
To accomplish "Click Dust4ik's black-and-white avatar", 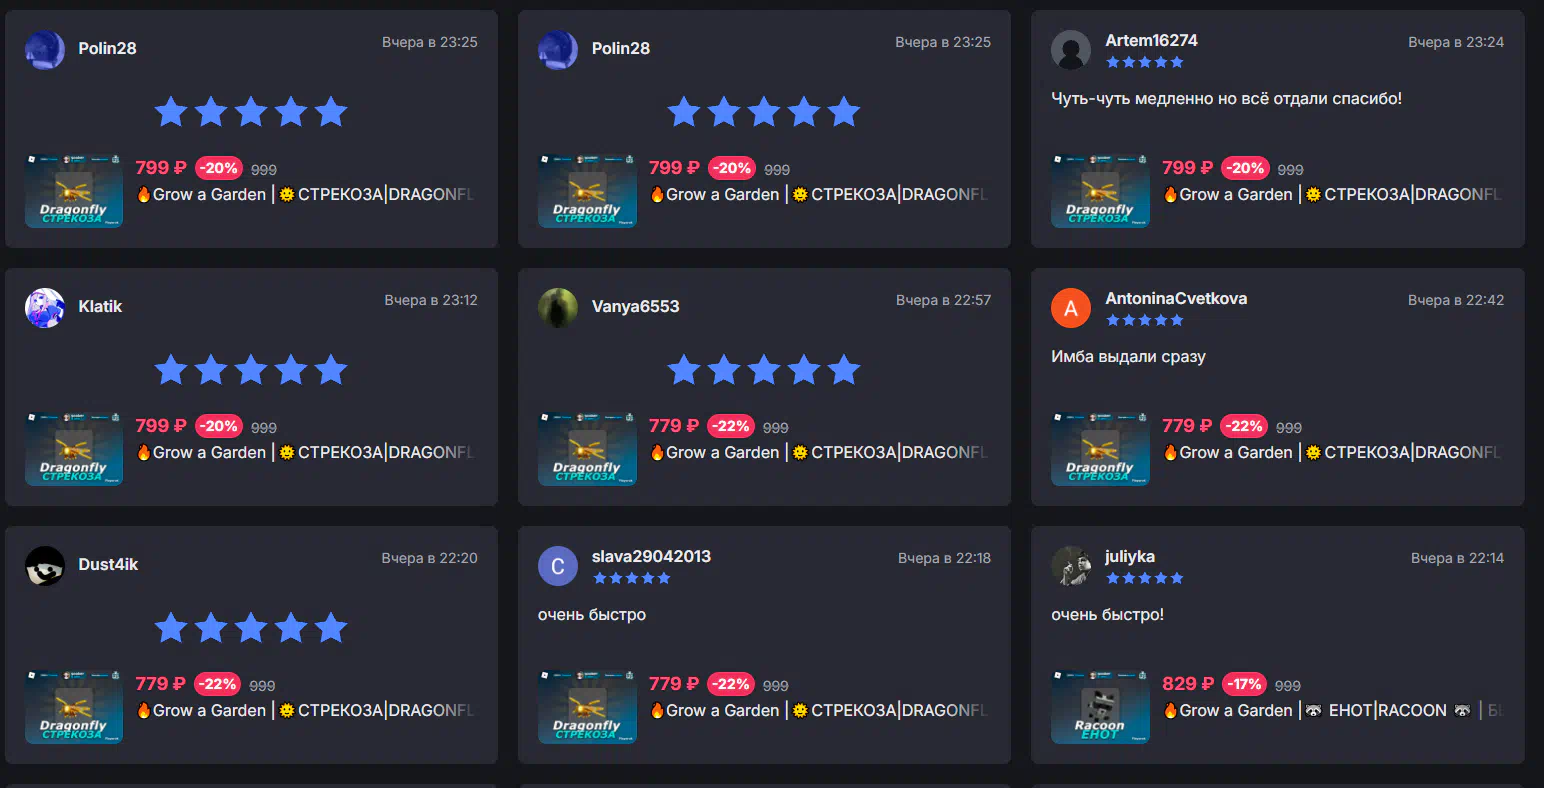I will (45, 566).
